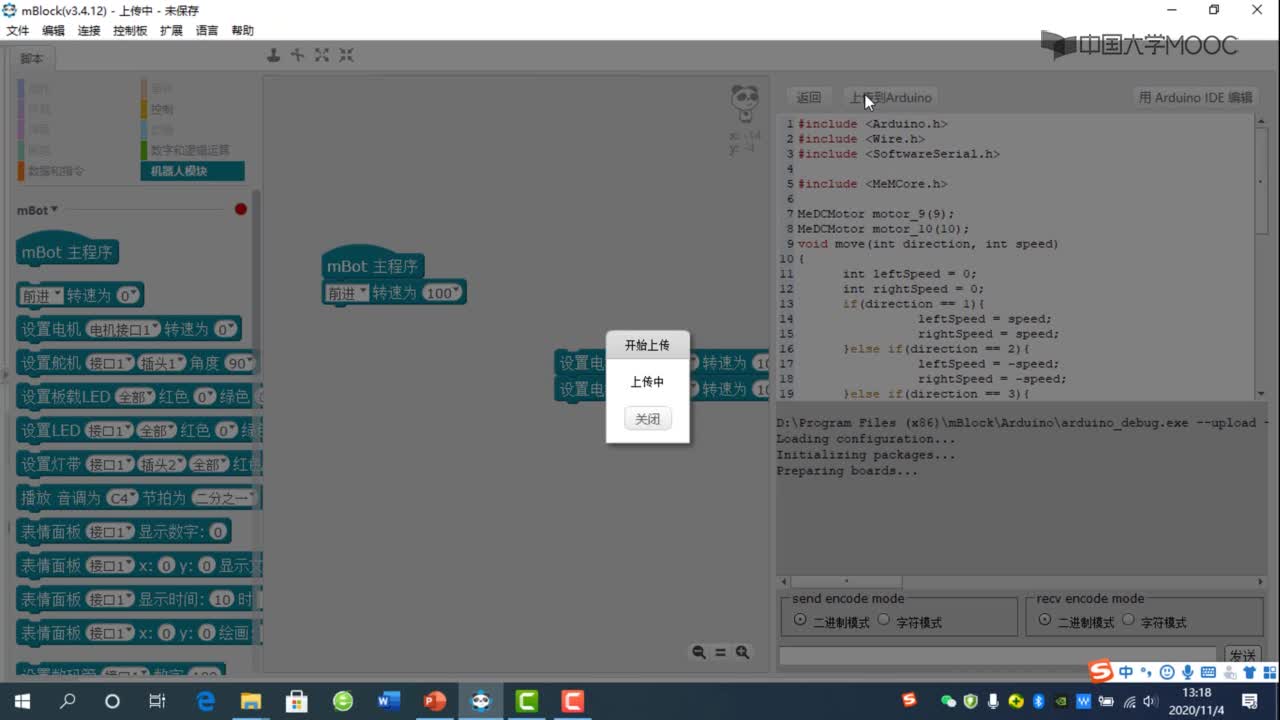Viewport: 1280px width, 720px height.
Task: Switch to PowerPoint in the taskbar
Action: click(x=435, y=701)
